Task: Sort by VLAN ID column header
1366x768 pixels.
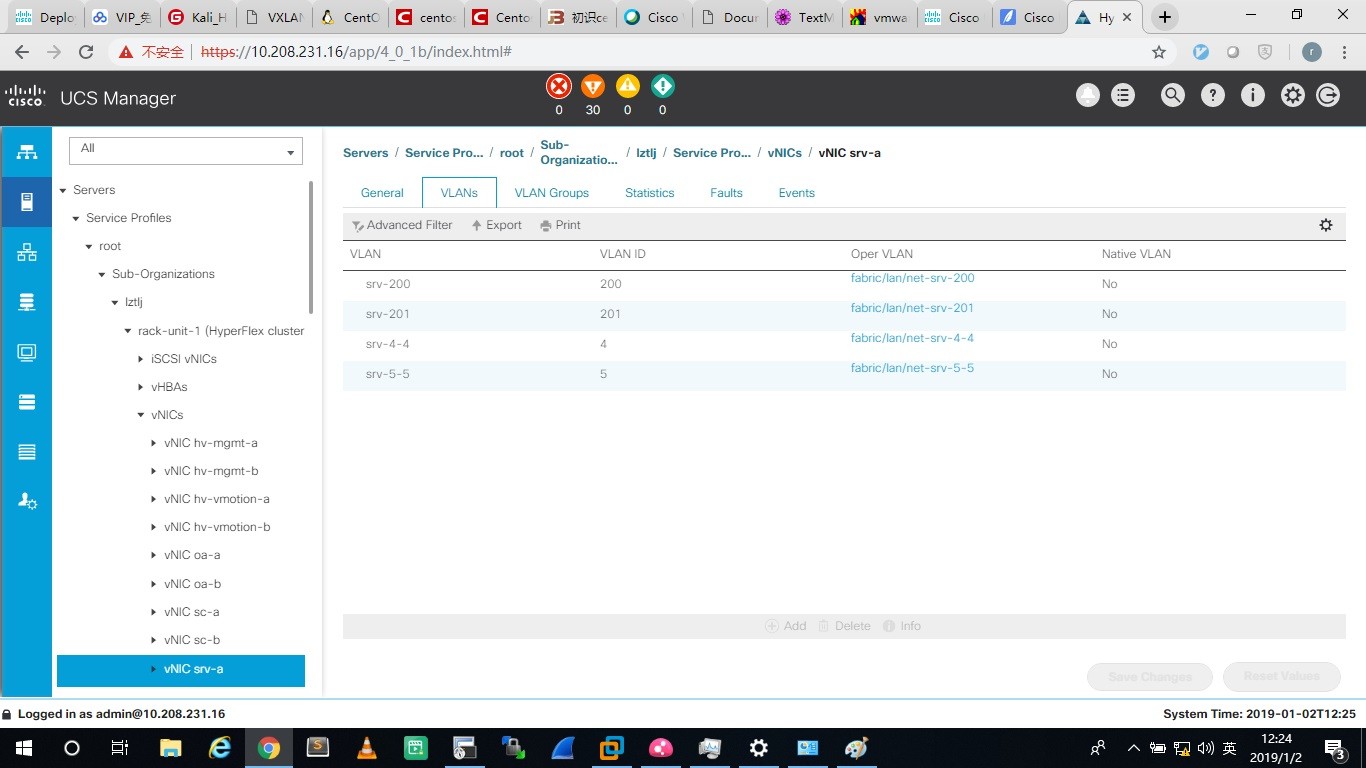Action: click(622, 254)
